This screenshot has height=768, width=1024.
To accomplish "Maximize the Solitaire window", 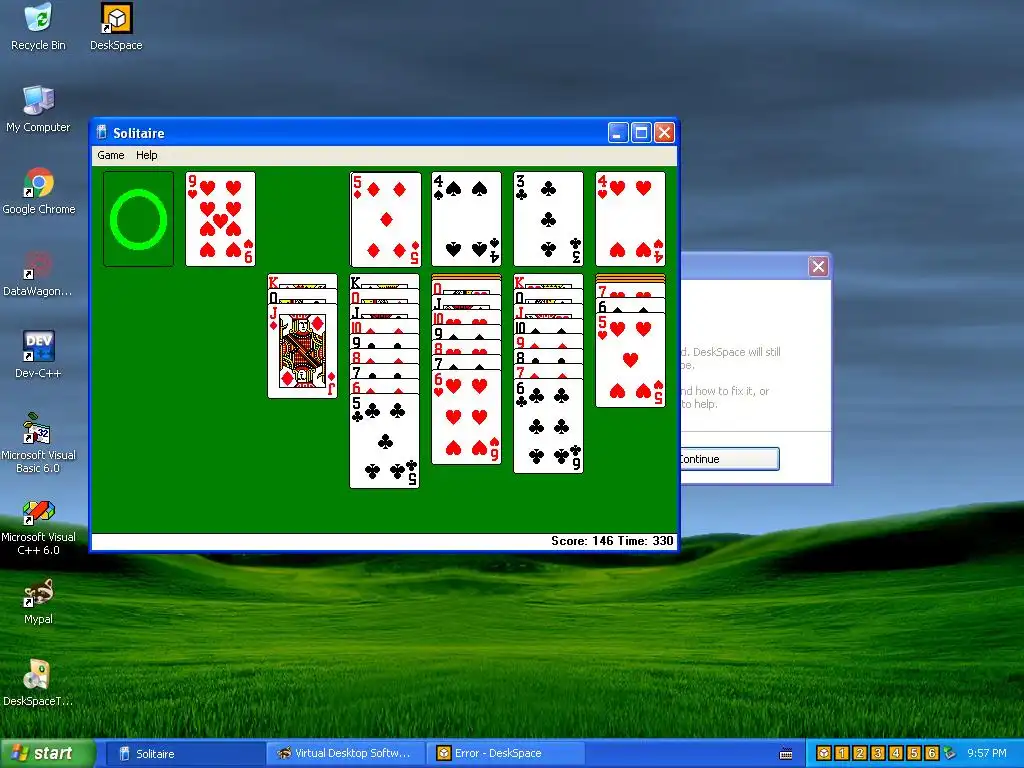I will pyautogui.click(x=641, y=133).
